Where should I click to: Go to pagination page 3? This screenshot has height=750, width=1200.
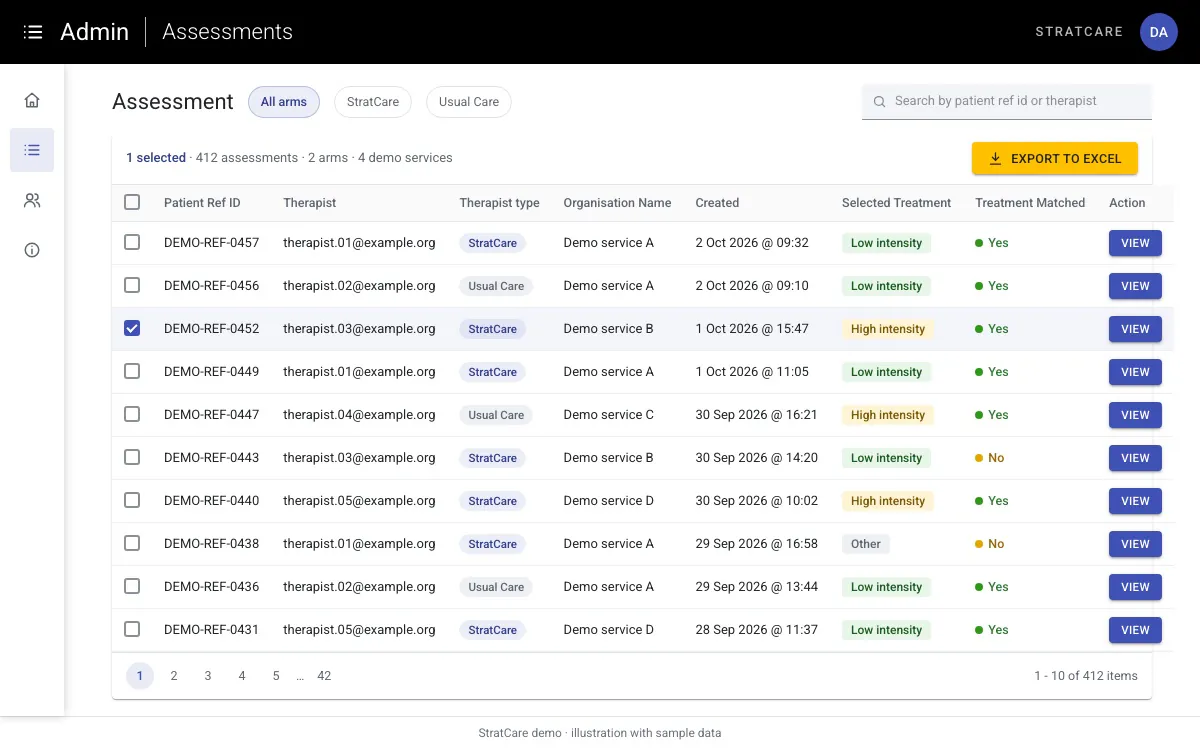208,676
